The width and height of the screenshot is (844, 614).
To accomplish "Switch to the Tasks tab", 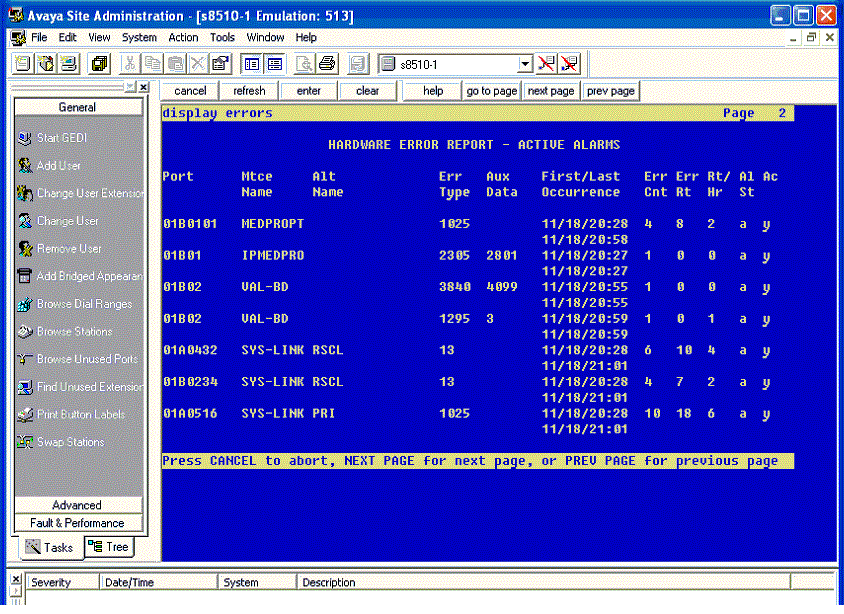I will tap(50, 547).
